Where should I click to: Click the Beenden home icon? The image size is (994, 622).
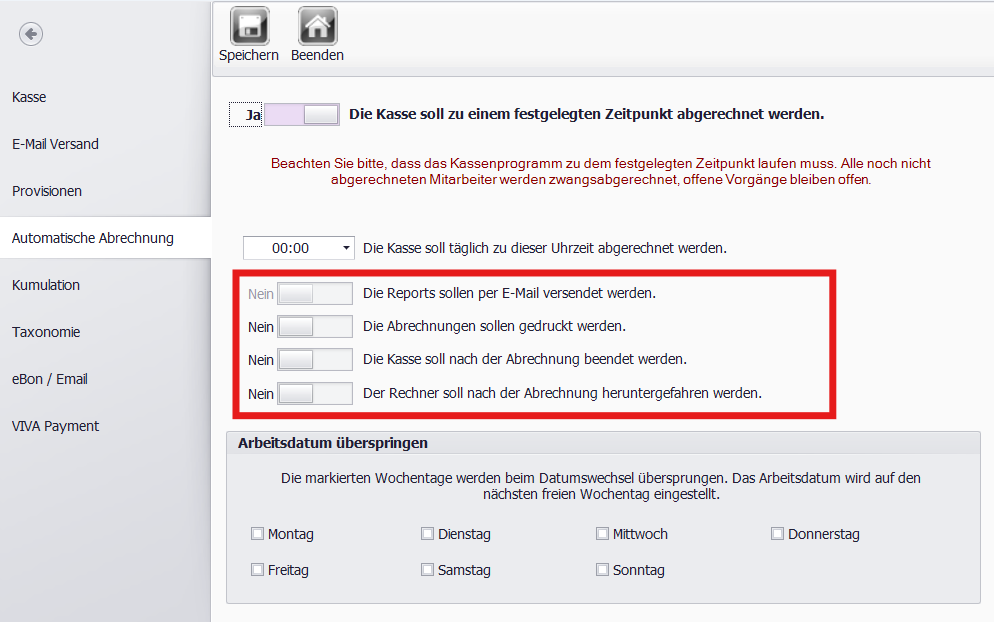pos(317,25)
